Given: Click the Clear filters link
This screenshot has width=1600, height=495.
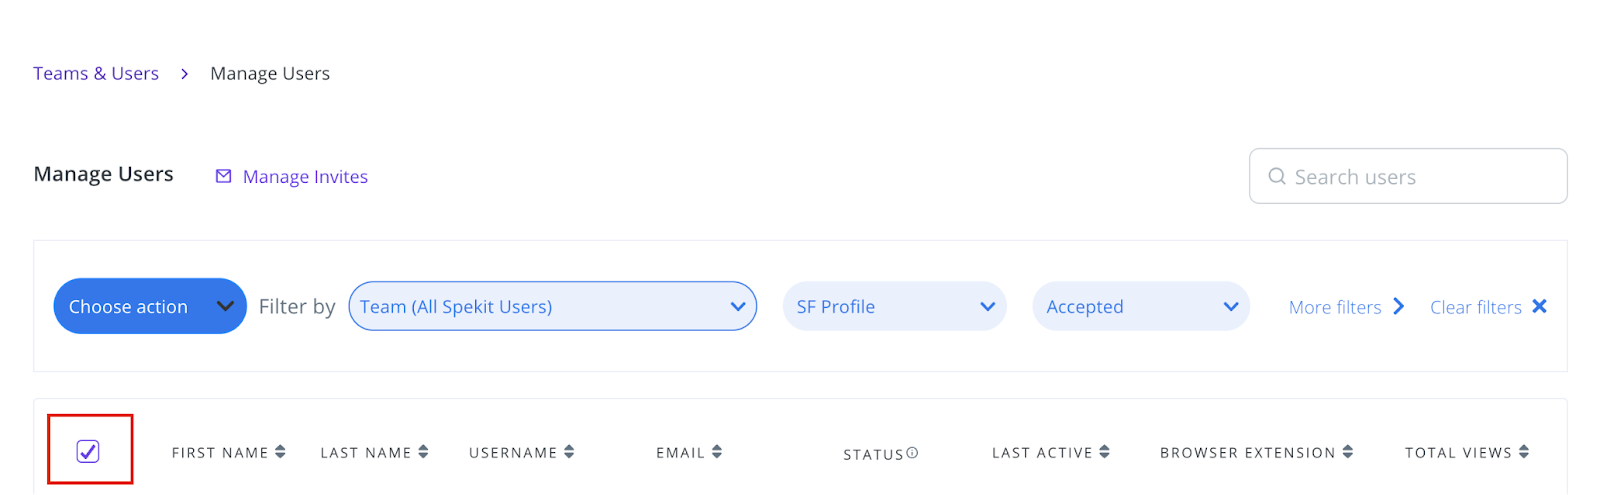Looking at the screenshot, I should tap(1476, 307).
